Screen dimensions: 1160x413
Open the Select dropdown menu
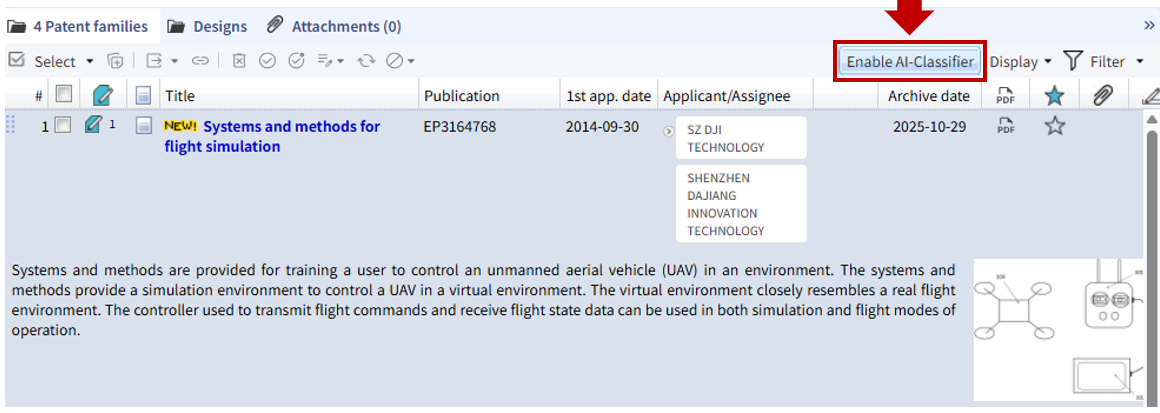64,61
